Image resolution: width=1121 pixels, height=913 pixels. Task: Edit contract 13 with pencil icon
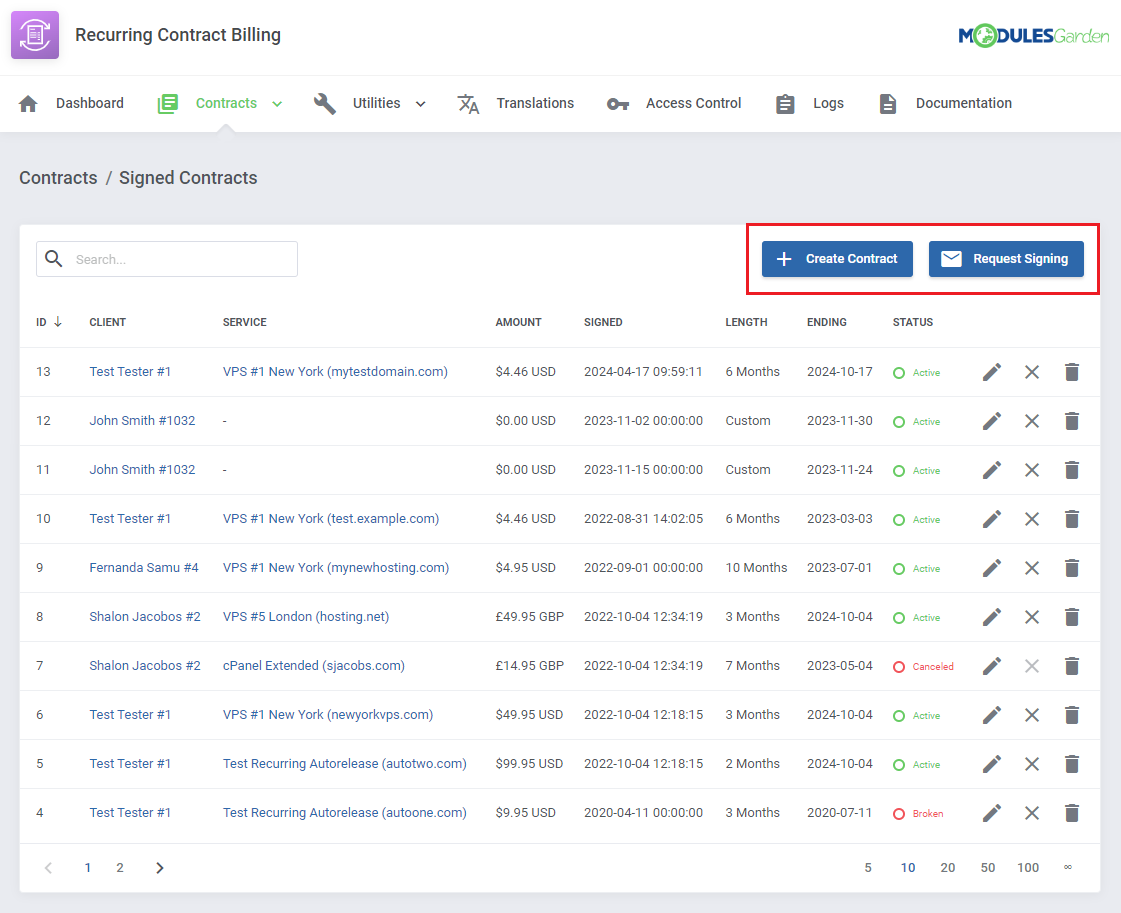(992, 372)
